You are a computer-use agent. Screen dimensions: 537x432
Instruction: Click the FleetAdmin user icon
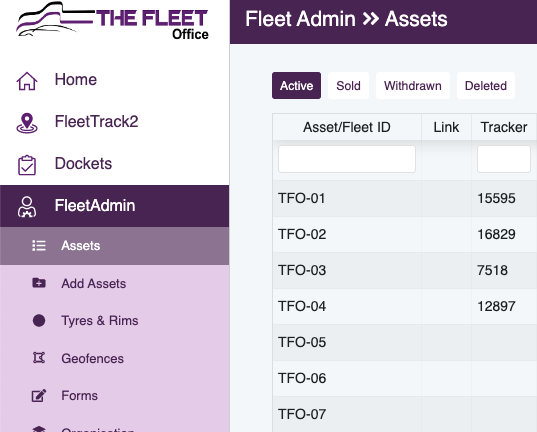point(27,207)
